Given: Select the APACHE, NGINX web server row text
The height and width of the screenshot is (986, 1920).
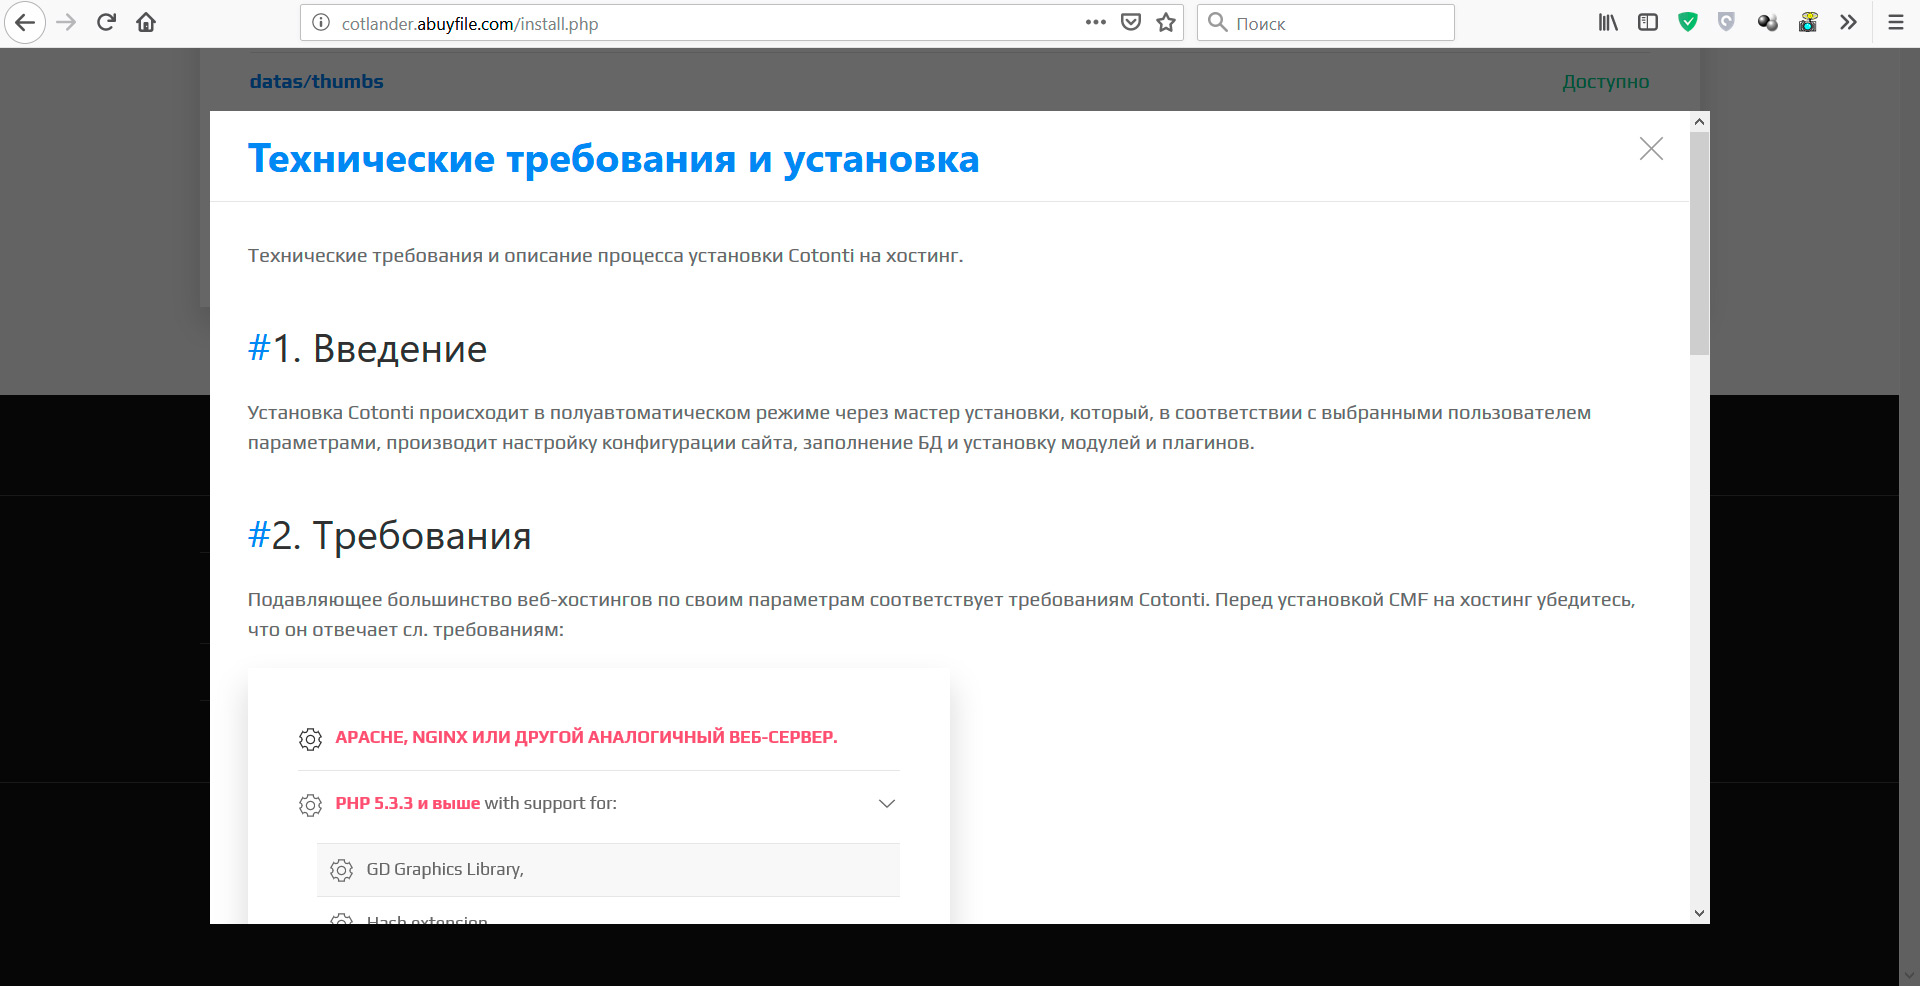Looking at the screenshot, I should 586,737.
